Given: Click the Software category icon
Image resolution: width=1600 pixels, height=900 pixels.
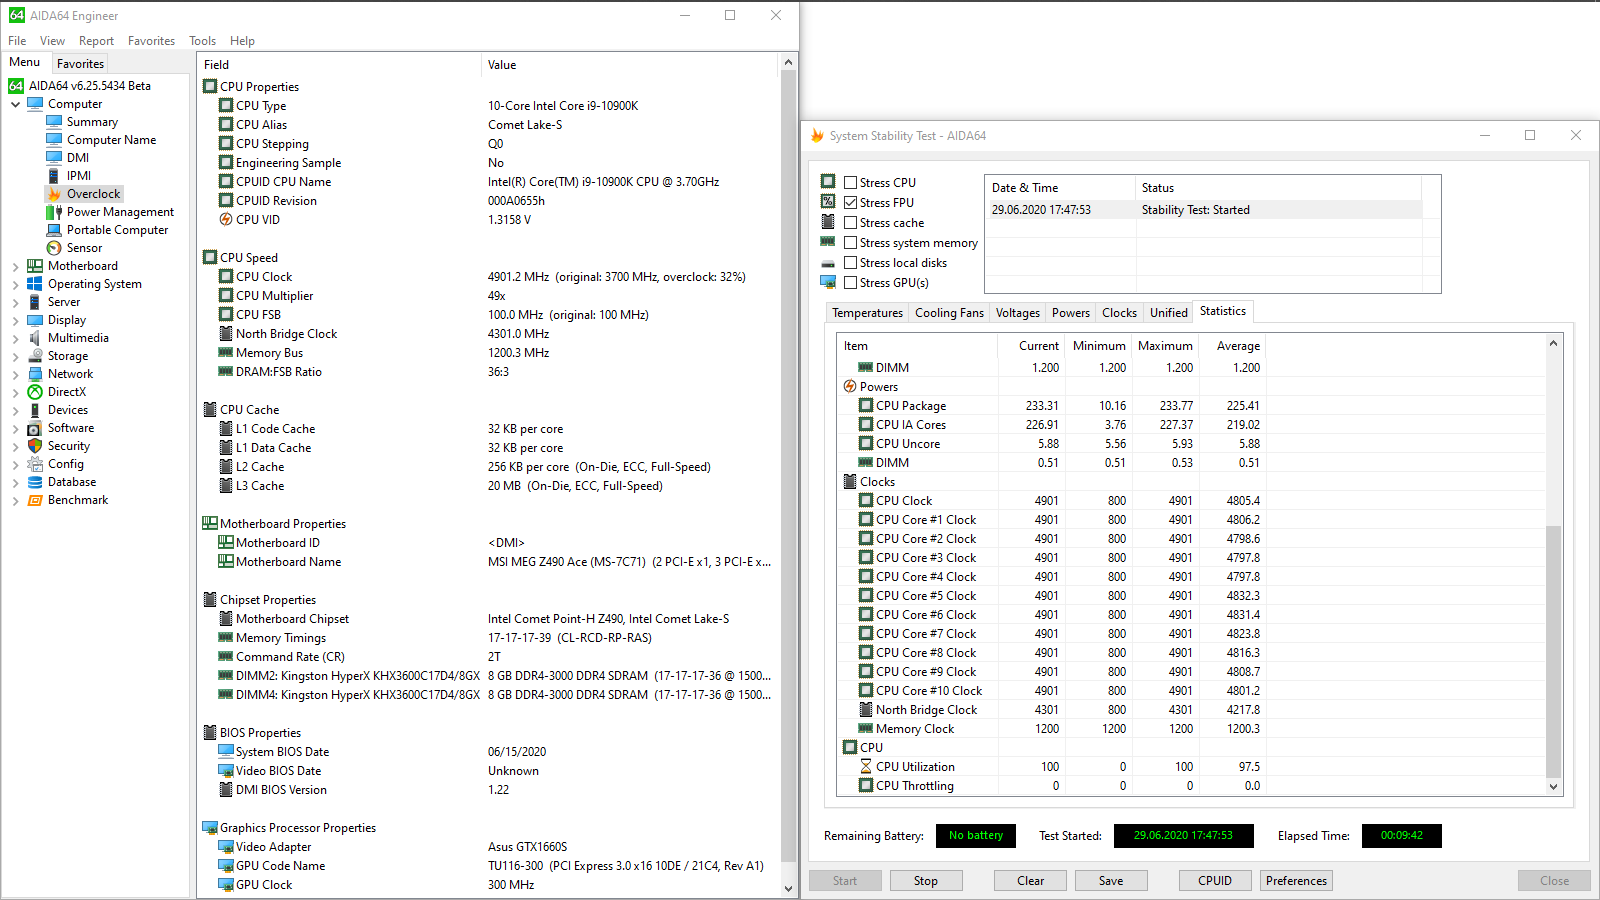Looking at the screenshot, I should tap(35, 428).
